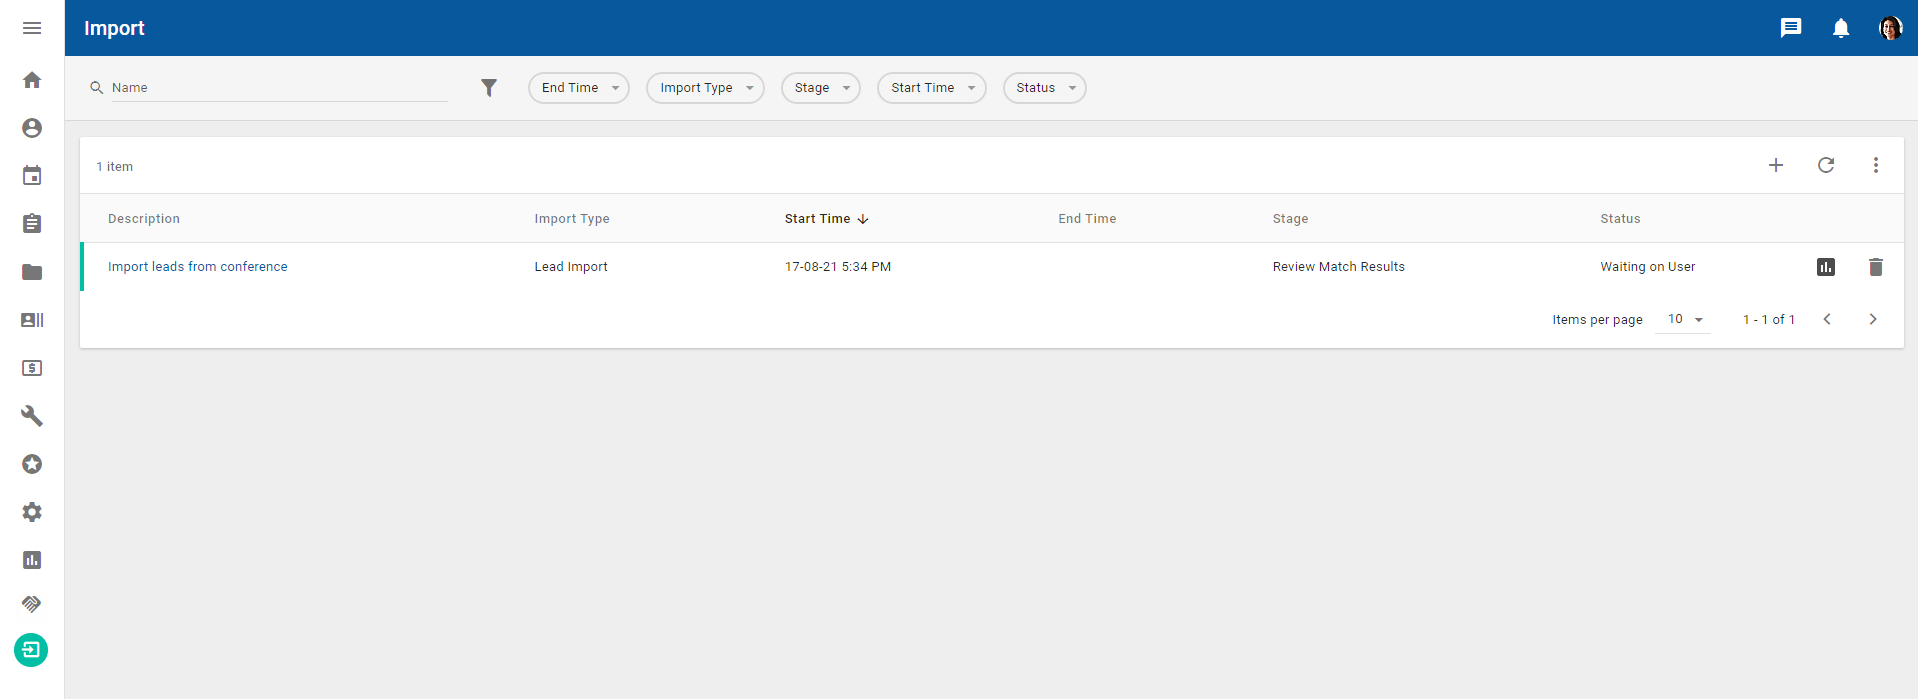View report chart for import row
The width and height of the screenshot is (1918, 699).
point(1825,267)
